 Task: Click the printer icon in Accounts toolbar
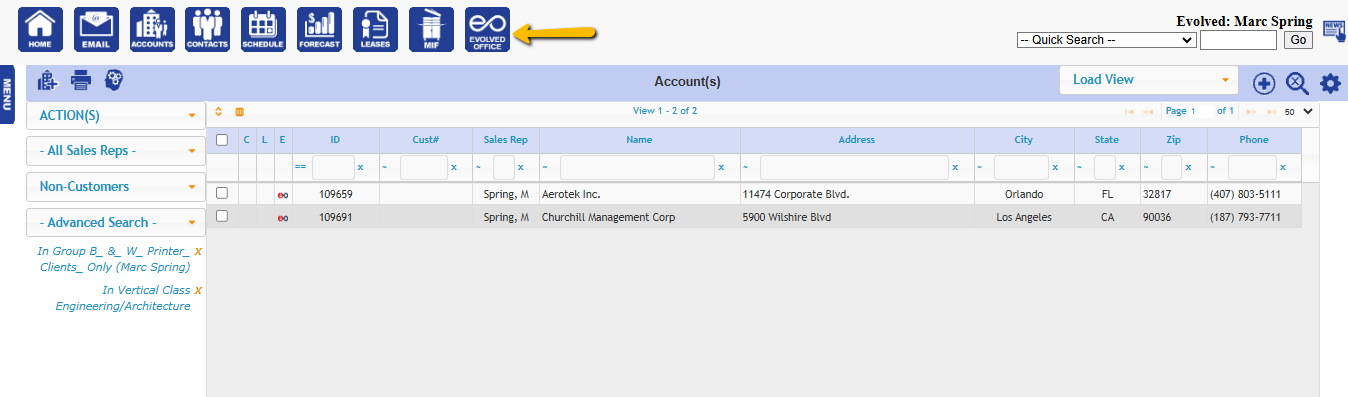[x=81, y=81]
